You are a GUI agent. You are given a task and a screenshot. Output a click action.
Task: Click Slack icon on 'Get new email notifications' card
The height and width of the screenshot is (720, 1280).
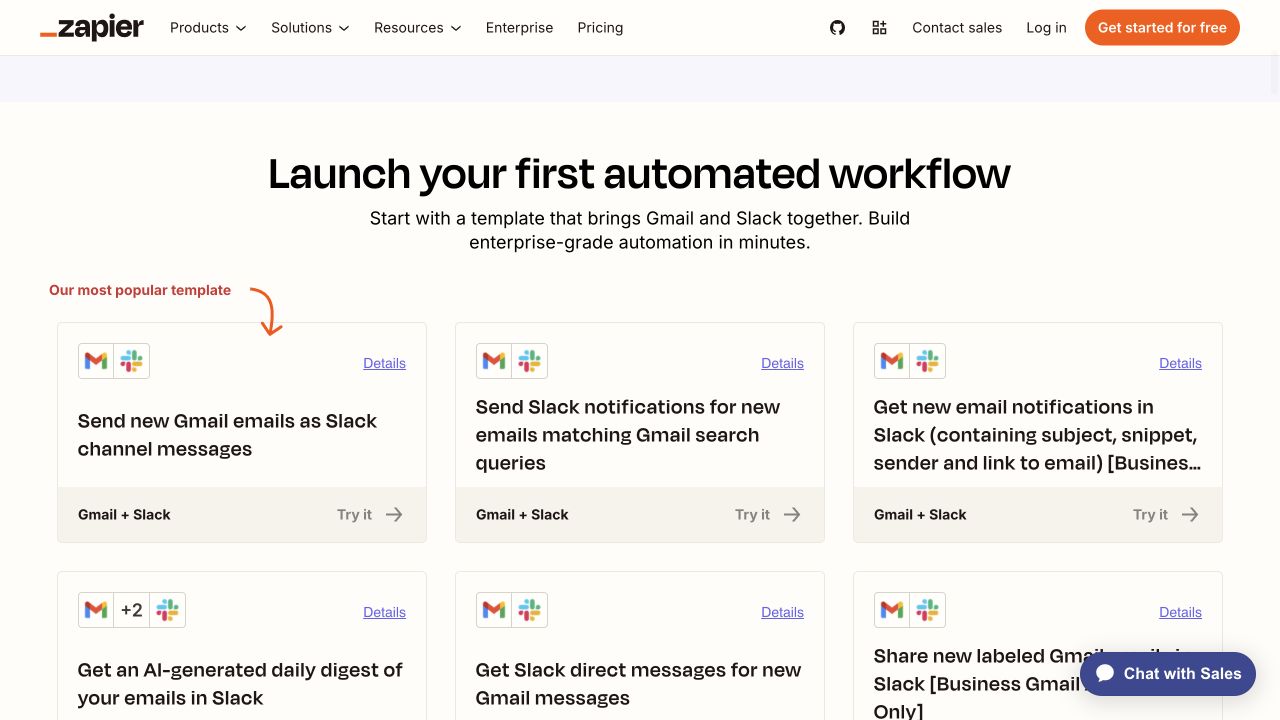point(928,361)
